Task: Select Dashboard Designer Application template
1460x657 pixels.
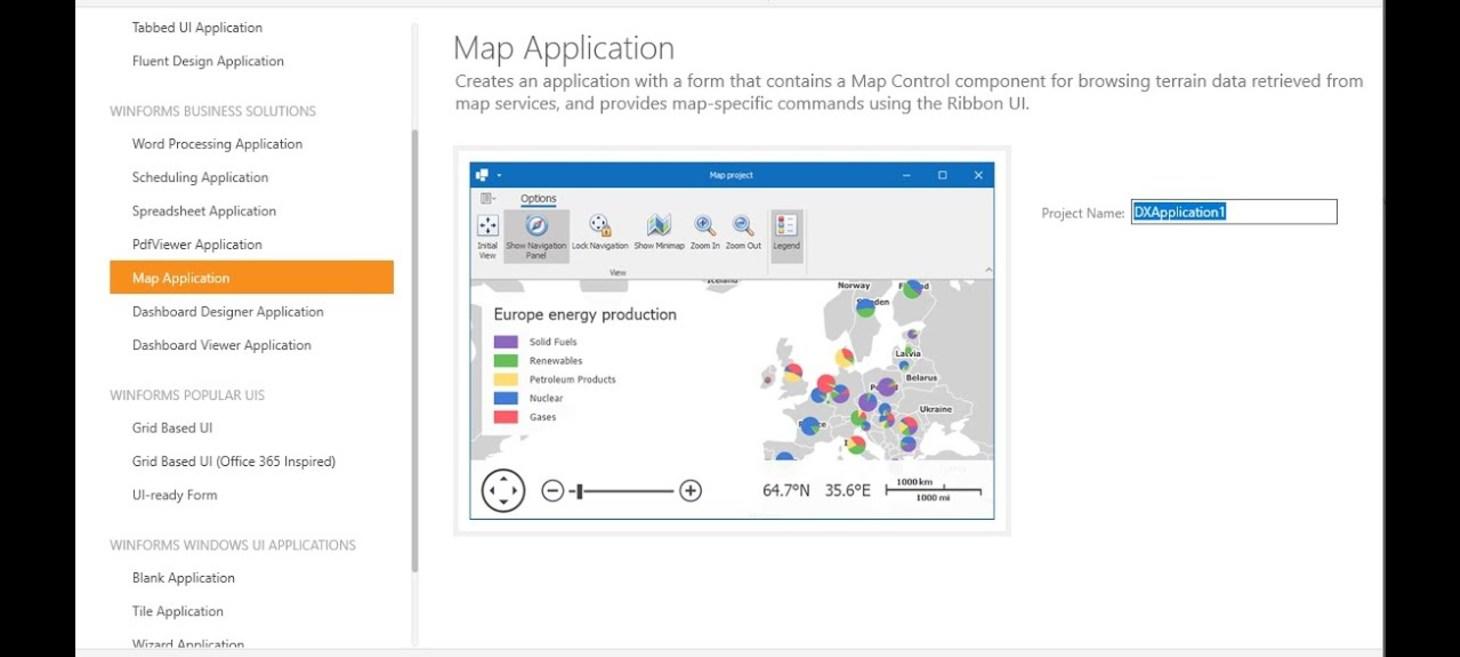Action: (x=228, y=312)
